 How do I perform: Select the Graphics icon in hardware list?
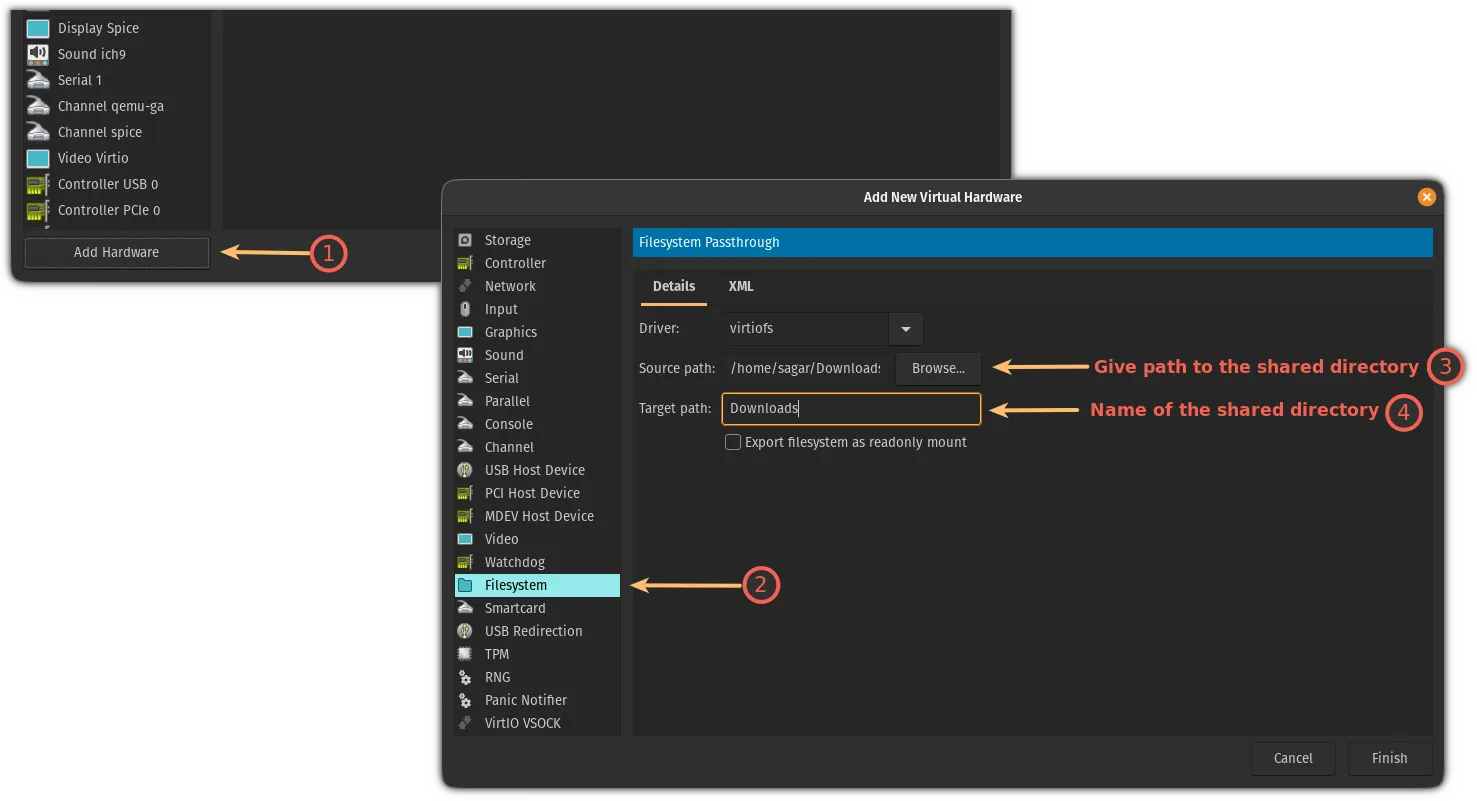point(465,332)
